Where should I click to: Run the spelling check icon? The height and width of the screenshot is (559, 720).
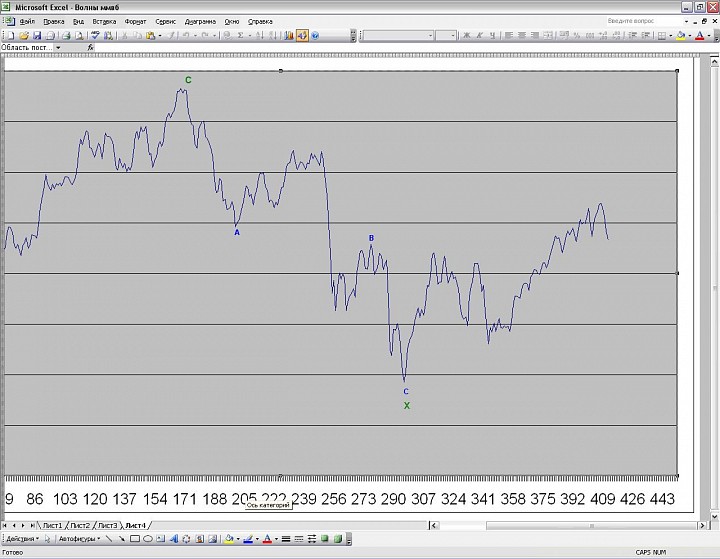point(95,35)
